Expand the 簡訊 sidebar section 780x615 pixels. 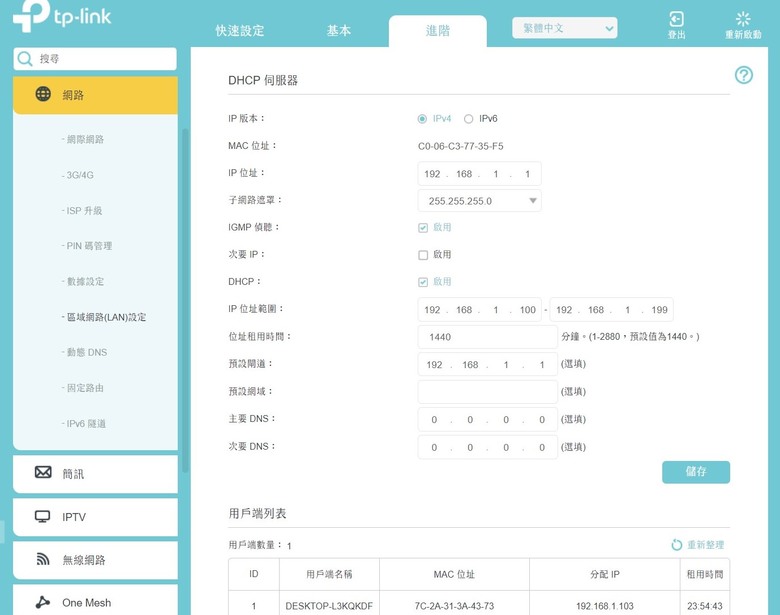(95, 474)
